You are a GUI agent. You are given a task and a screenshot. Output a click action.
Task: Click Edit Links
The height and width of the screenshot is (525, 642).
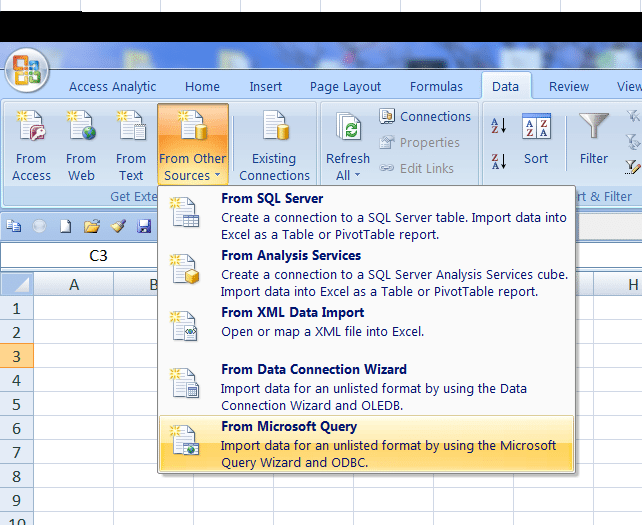pos(416,168)
